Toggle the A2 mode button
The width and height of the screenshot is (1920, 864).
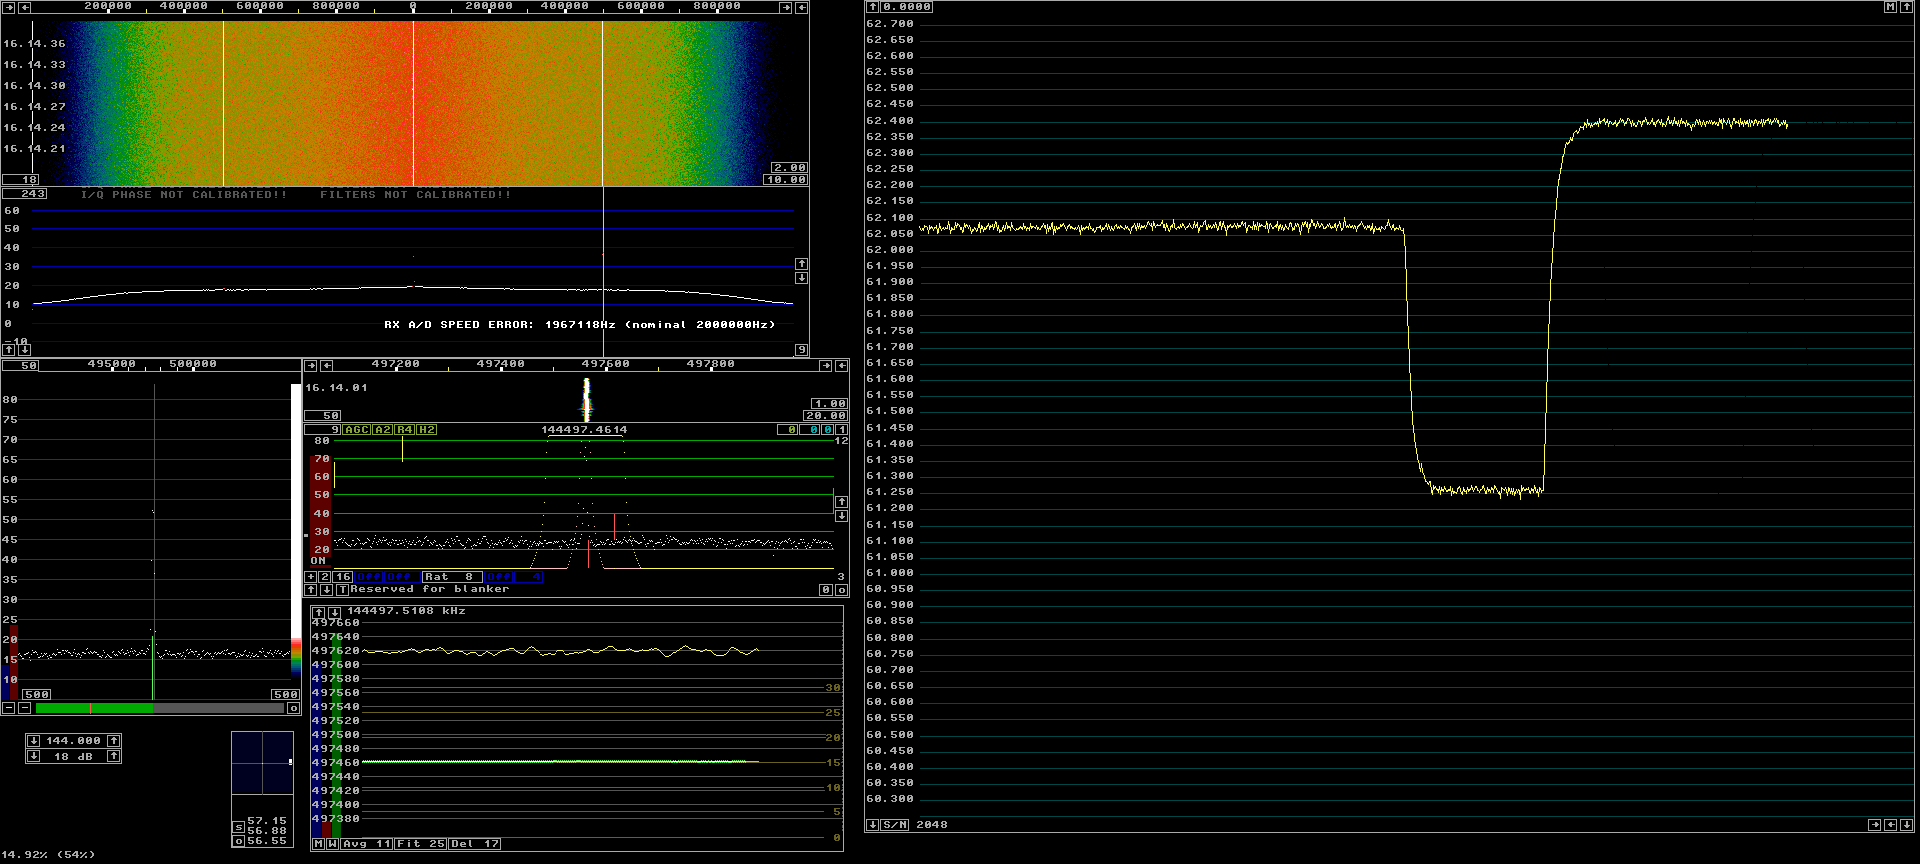[382, 430]
